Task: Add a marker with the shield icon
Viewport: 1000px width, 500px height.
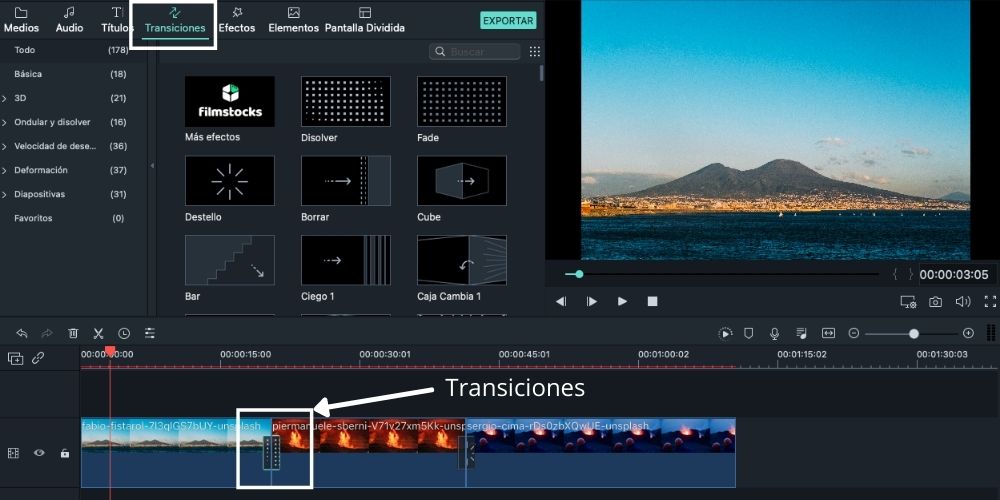Action: coord(749,333)
